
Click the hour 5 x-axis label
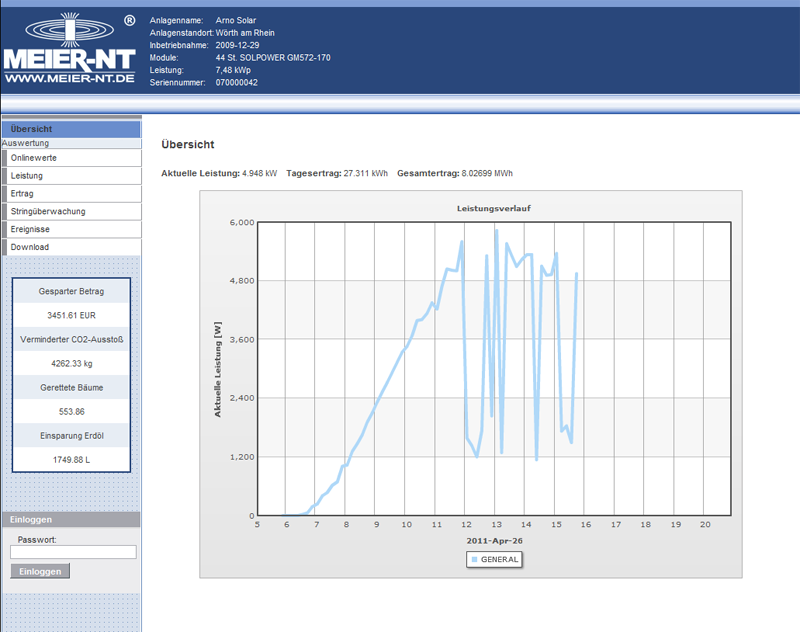(x=257, y=524)
